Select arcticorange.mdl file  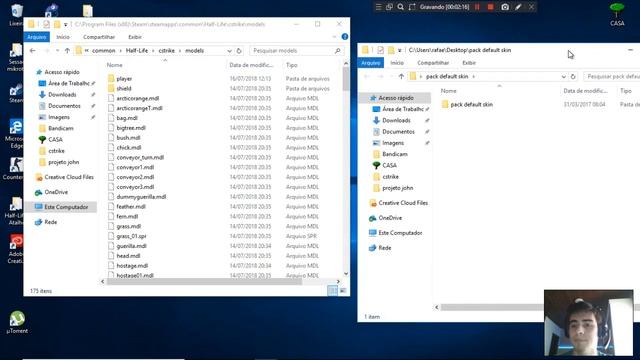point(138,98)
